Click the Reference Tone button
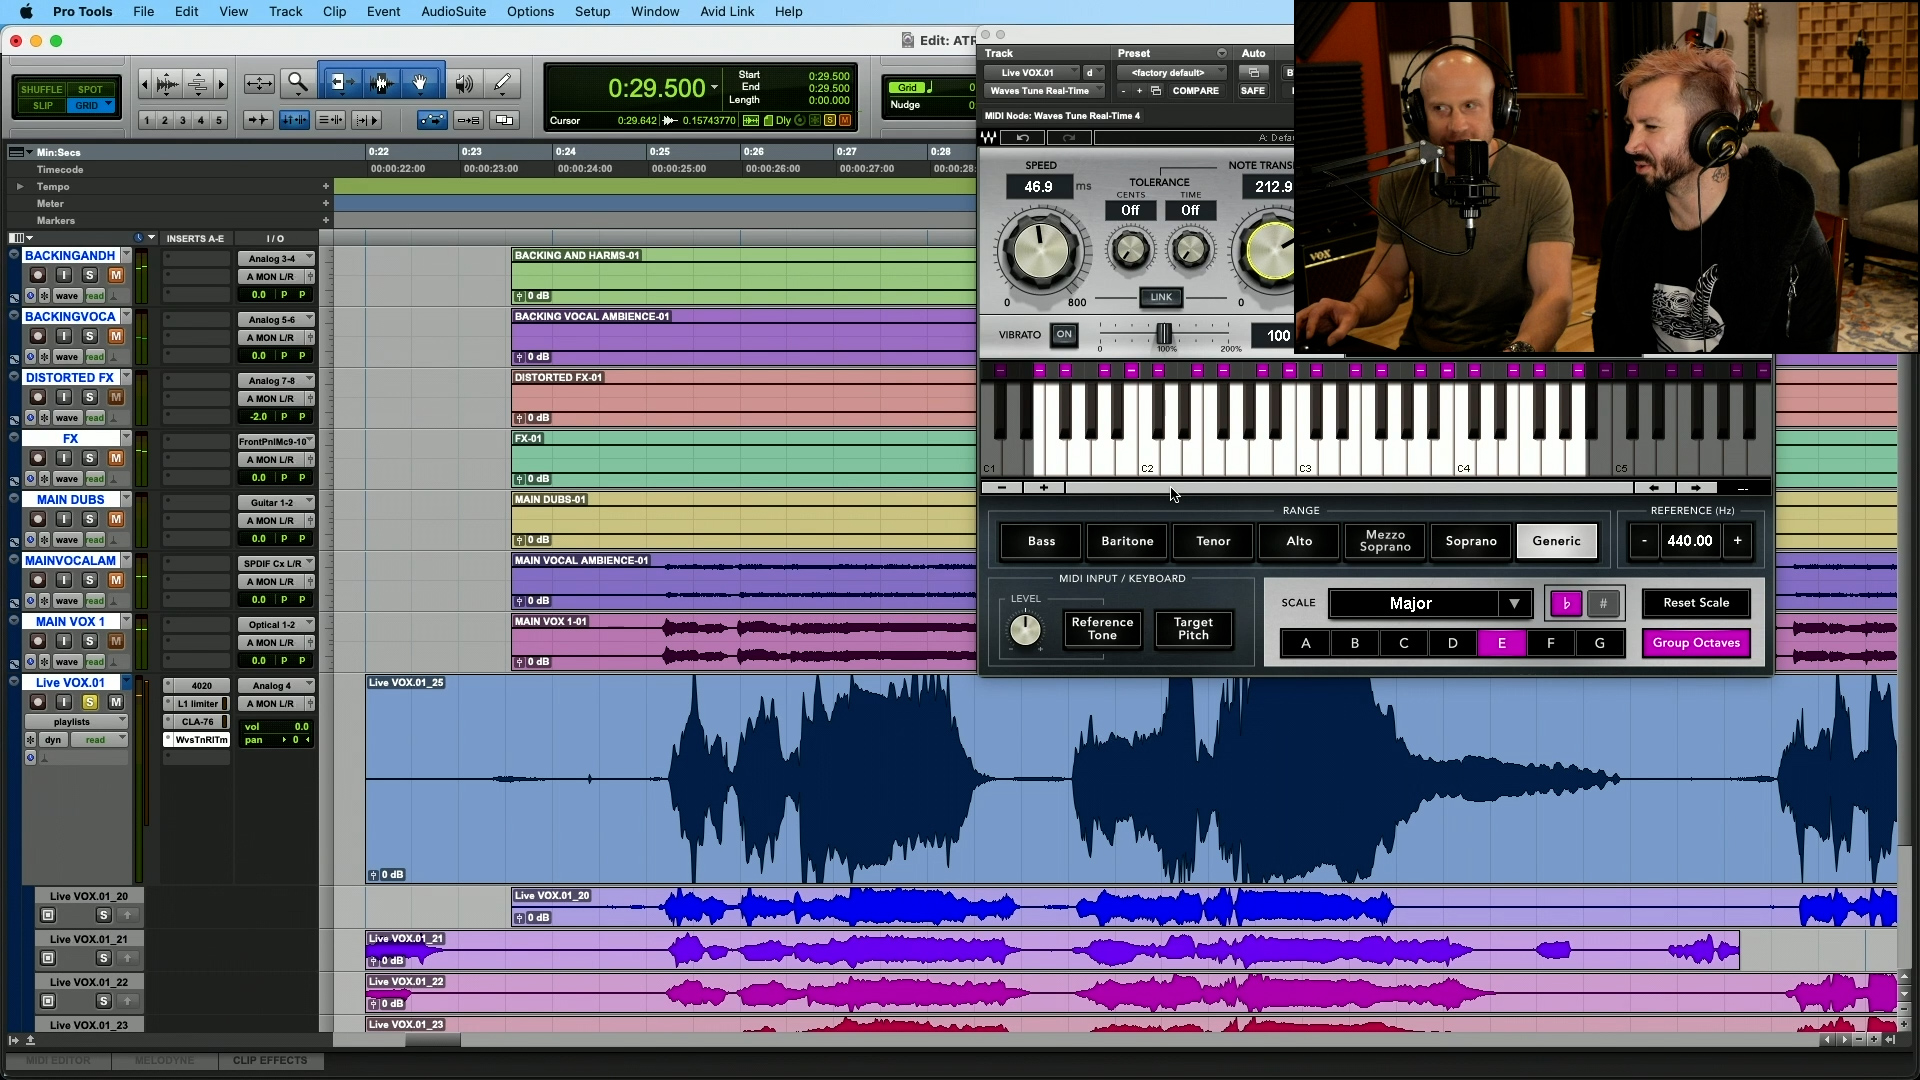The width and height of the screenshot is (1920, 1080). pos(1102,628)
